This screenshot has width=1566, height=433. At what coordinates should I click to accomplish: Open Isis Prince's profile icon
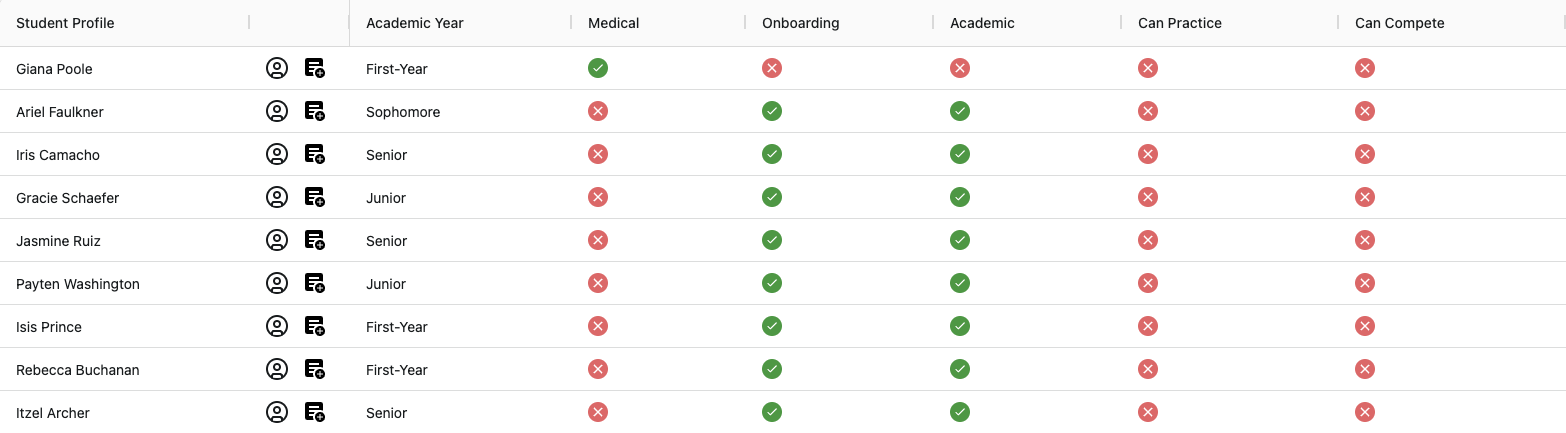pyautogui.click(x=277, y=326)
